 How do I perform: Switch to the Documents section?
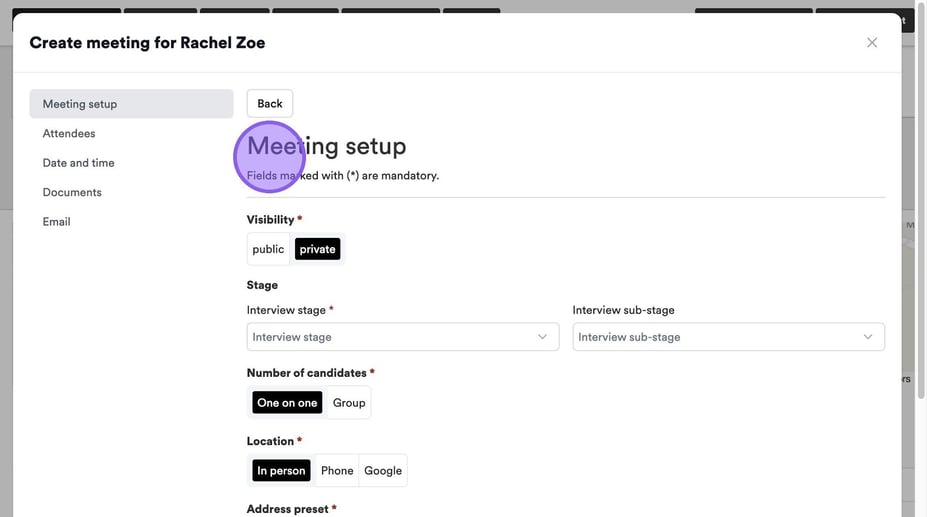point(72,192)
